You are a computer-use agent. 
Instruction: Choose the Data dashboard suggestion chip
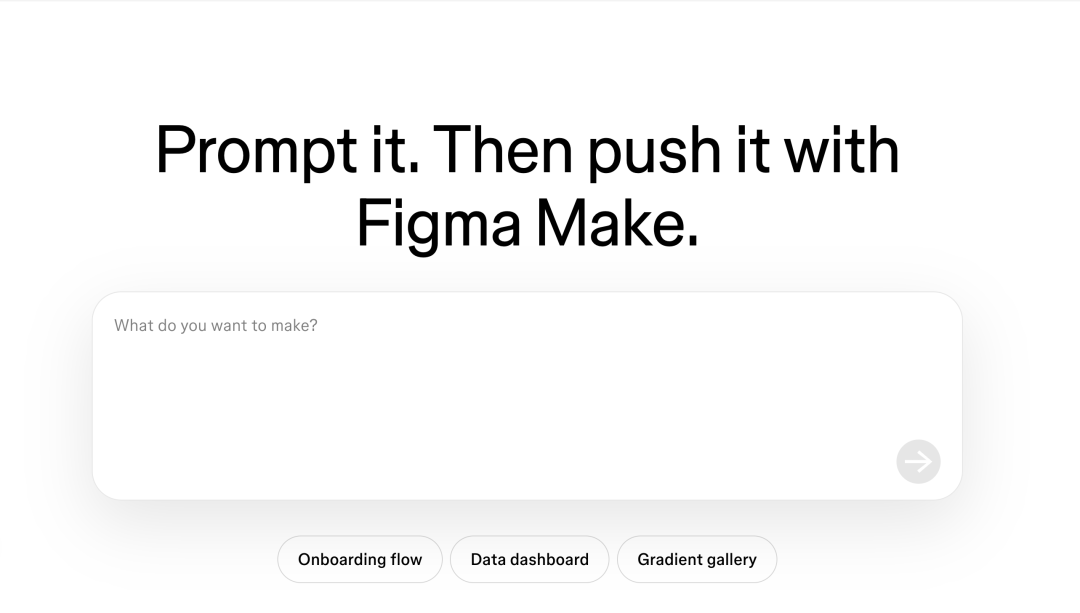530,559
